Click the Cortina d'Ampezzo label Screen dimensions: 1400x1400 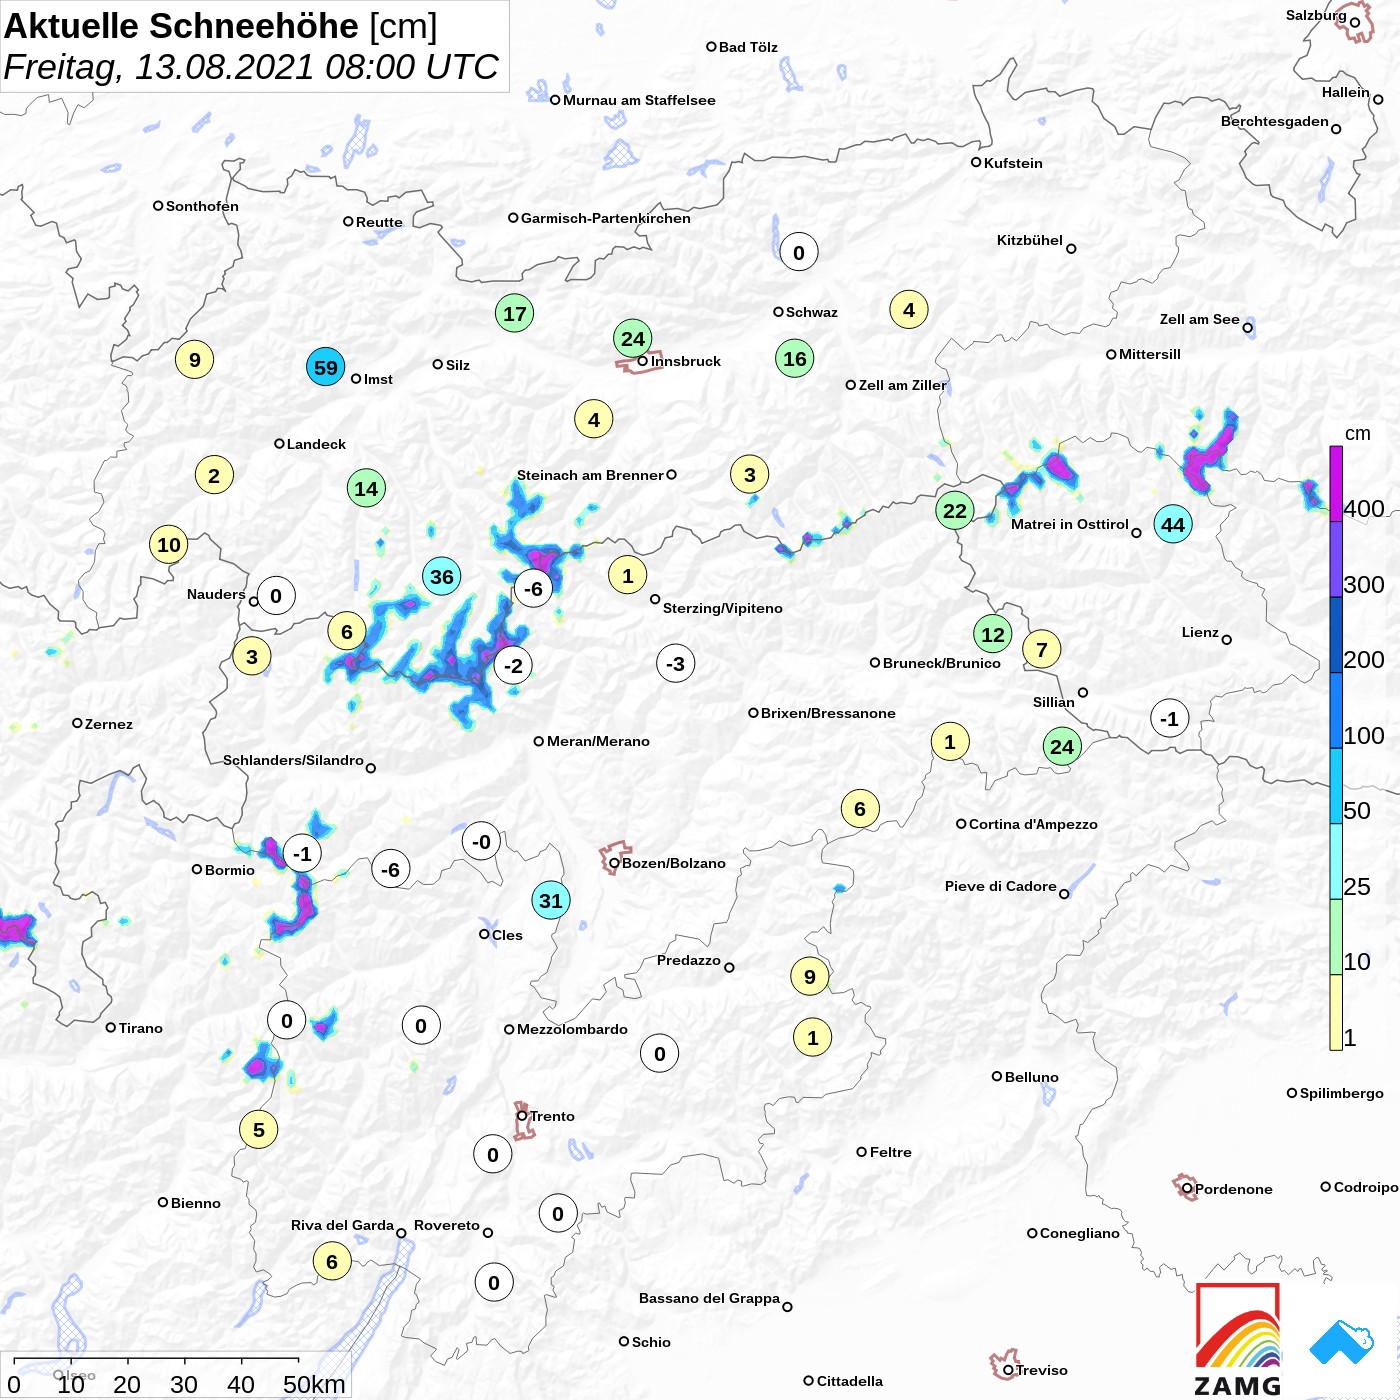[x=1033, y=824]
